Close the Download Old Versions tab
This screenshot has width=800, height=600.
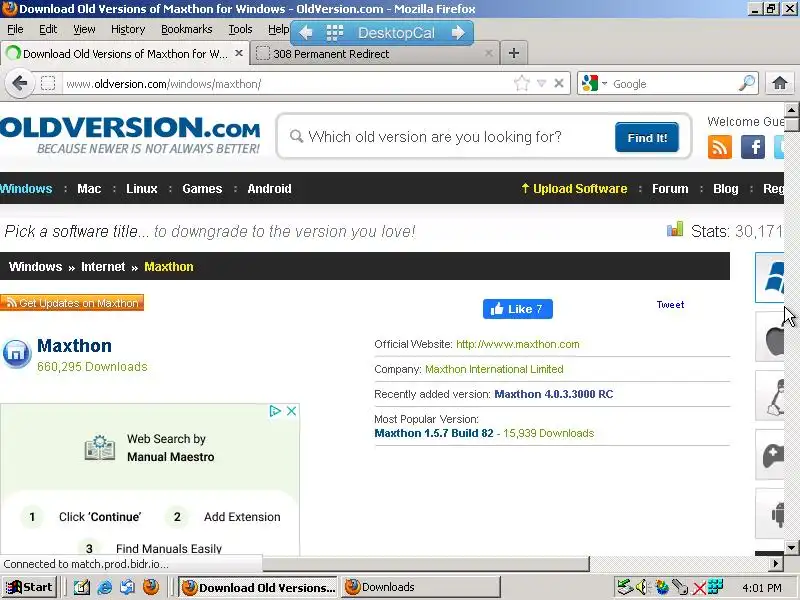point(238,53)
